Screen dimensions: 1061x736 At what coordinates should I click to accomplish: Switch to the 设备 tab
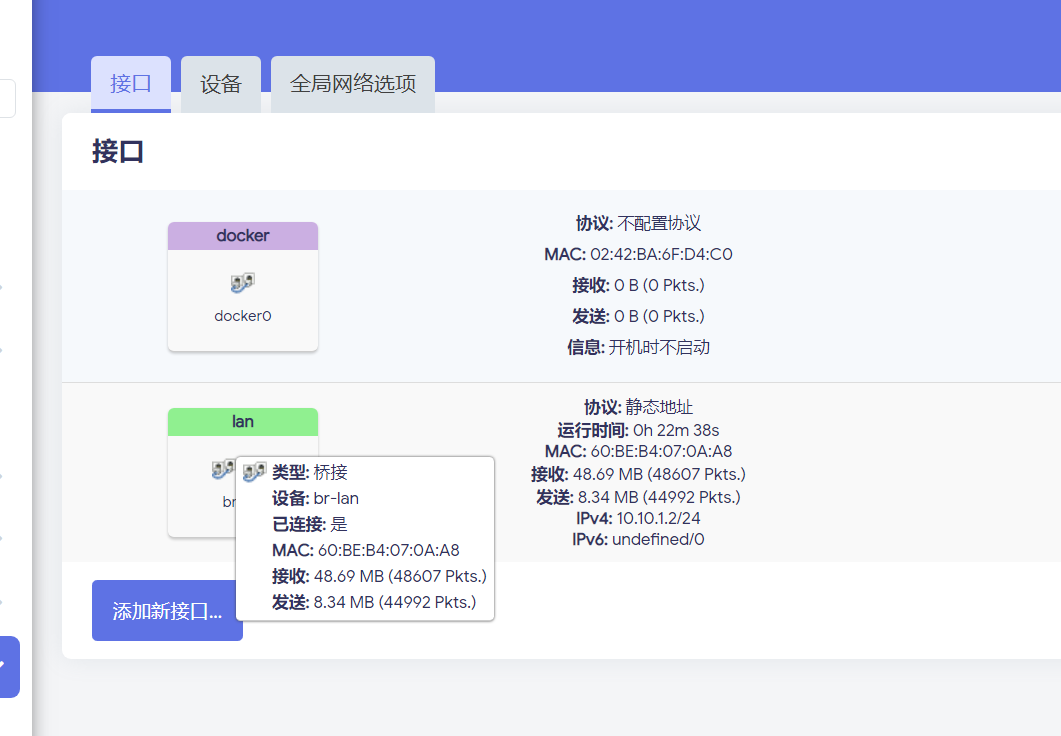221,84
